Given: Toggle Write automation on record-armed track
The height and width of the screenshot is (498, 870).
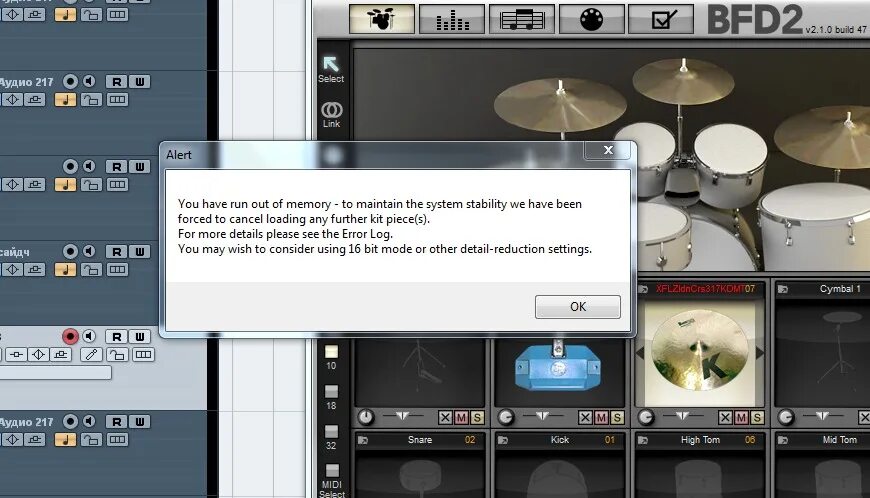Looking at the screenshot, I should click(x=139, y=337).
